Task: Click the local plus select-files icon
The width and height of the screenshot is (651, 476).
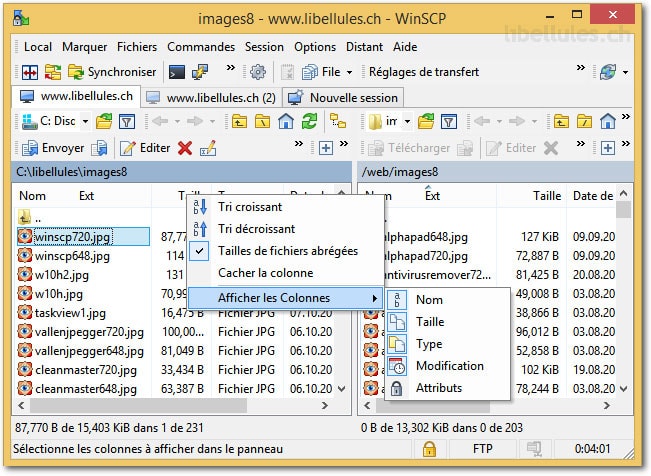Action: 326,148
